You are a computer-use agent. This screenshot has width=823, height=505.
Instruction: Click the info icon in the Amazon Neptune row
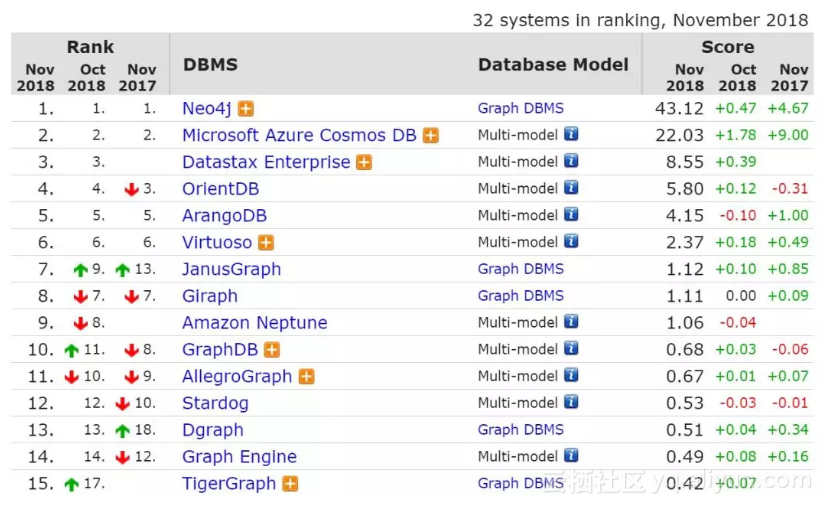pyautogui.click(x=571, y=321)
